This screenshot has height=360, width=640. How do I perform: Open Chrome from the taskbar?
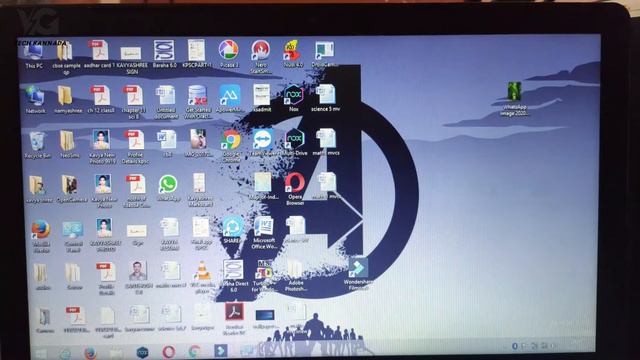pyautogui.click(x=195, y=352)
